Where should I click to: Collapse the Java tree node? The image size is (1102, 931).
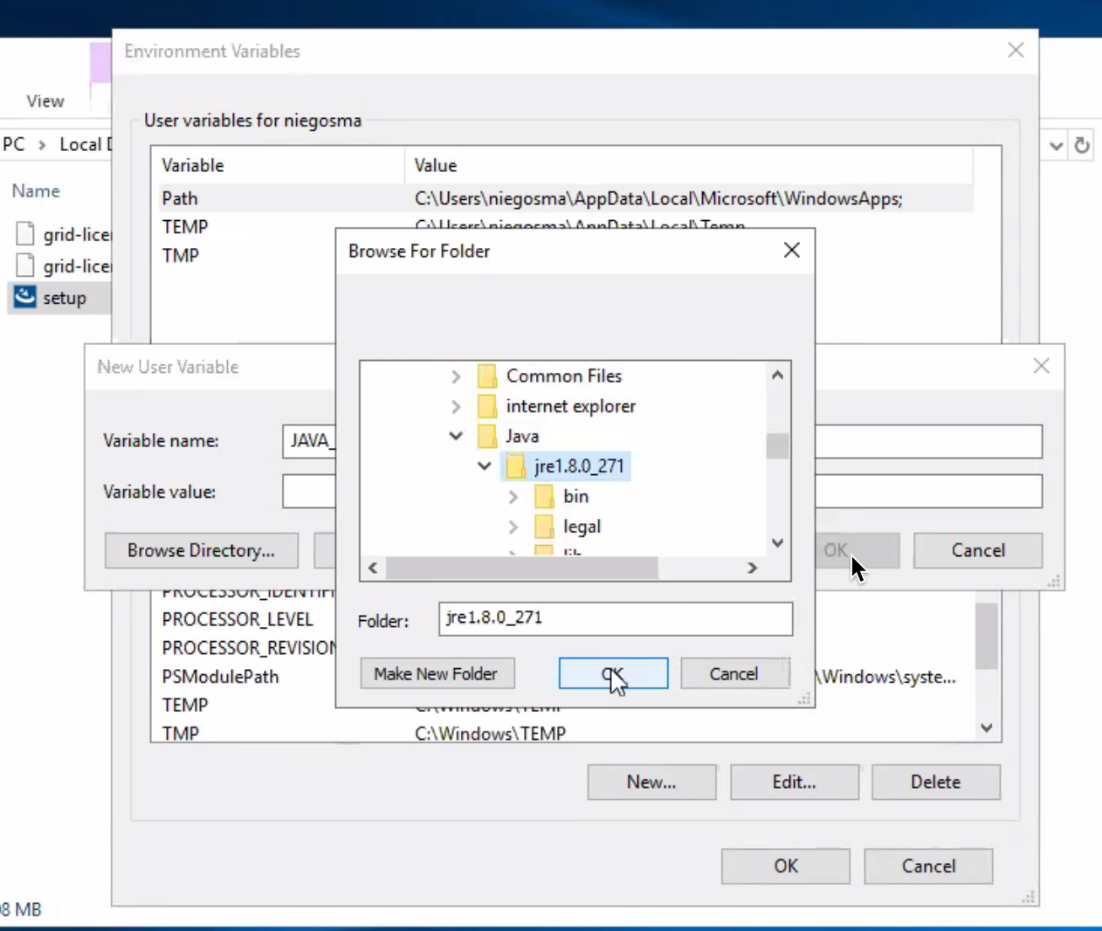click(455, 436)
